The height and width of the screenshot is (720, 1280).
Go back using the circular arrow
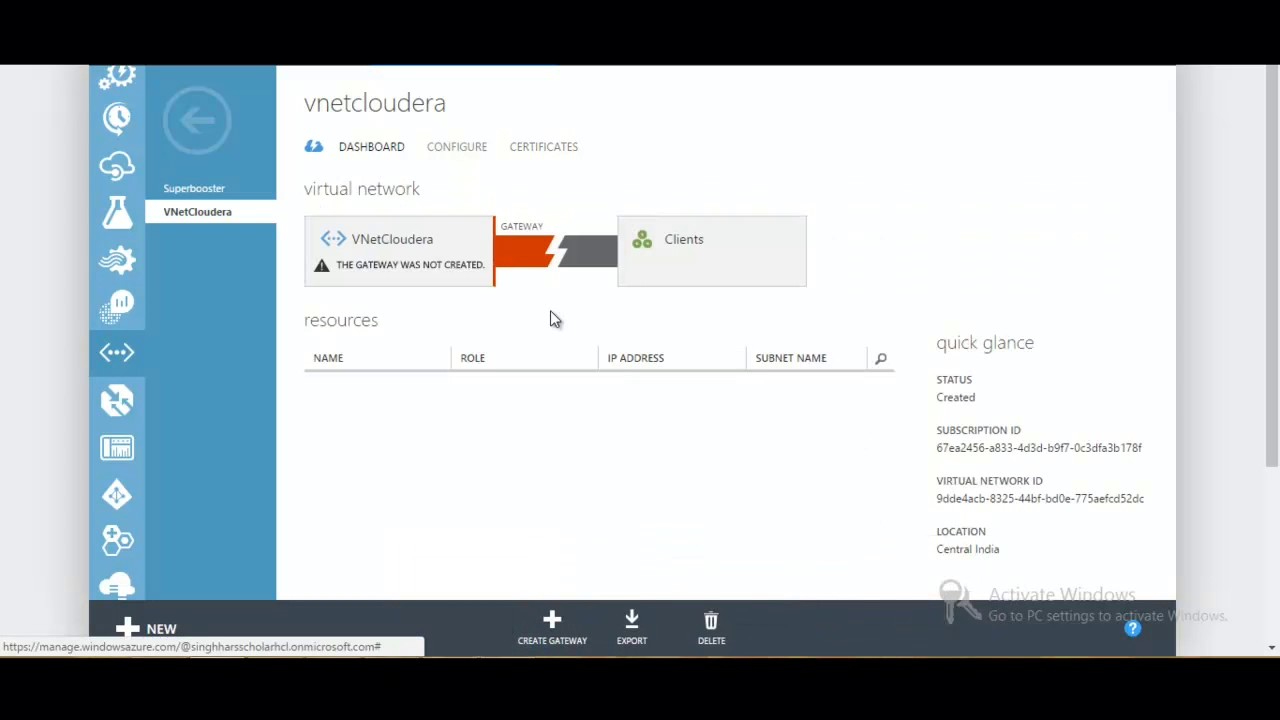(x=197, y=120)
